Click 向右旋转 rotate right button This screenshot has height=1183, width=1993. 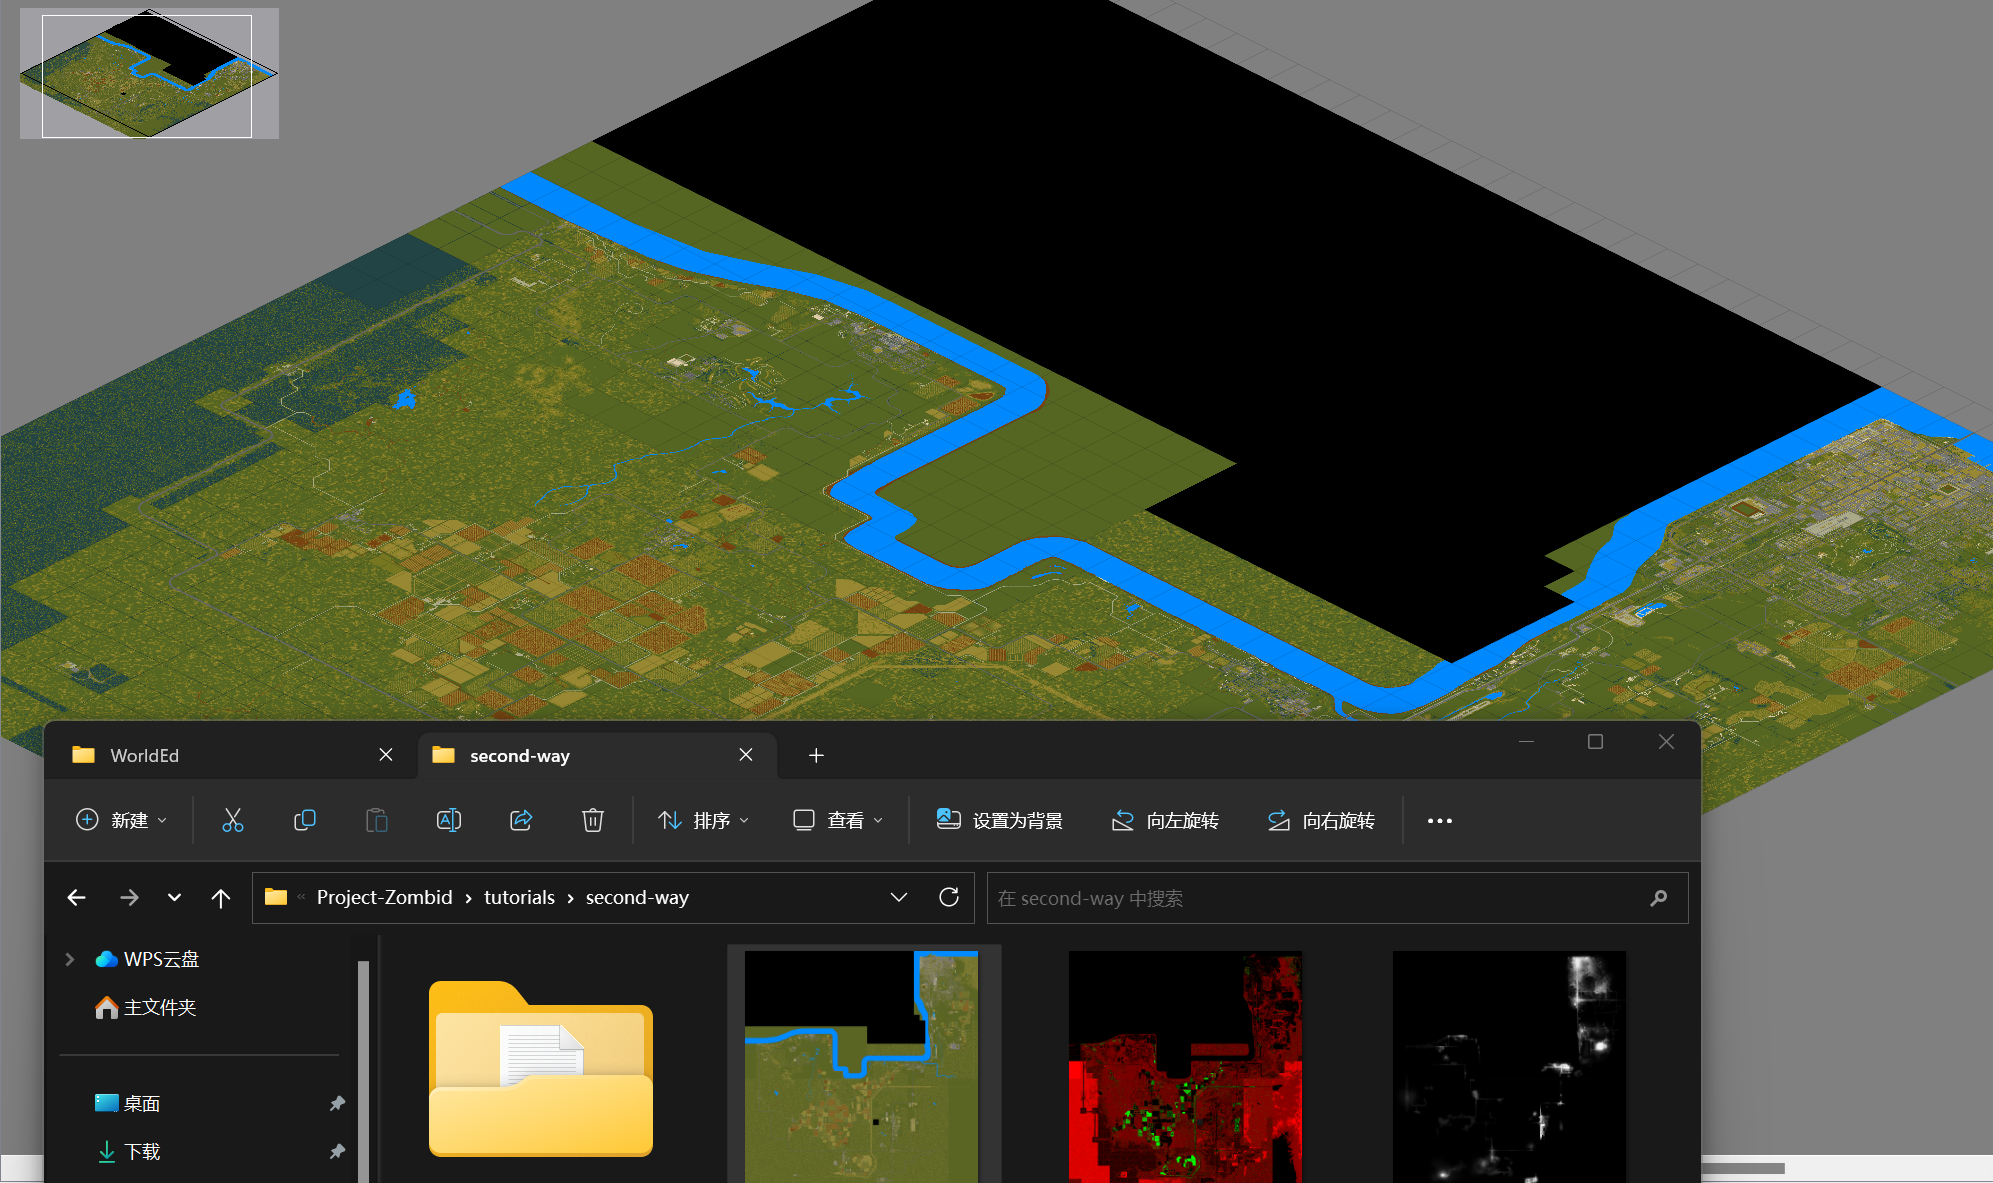pyautogui.click(x=1321, y=820)
